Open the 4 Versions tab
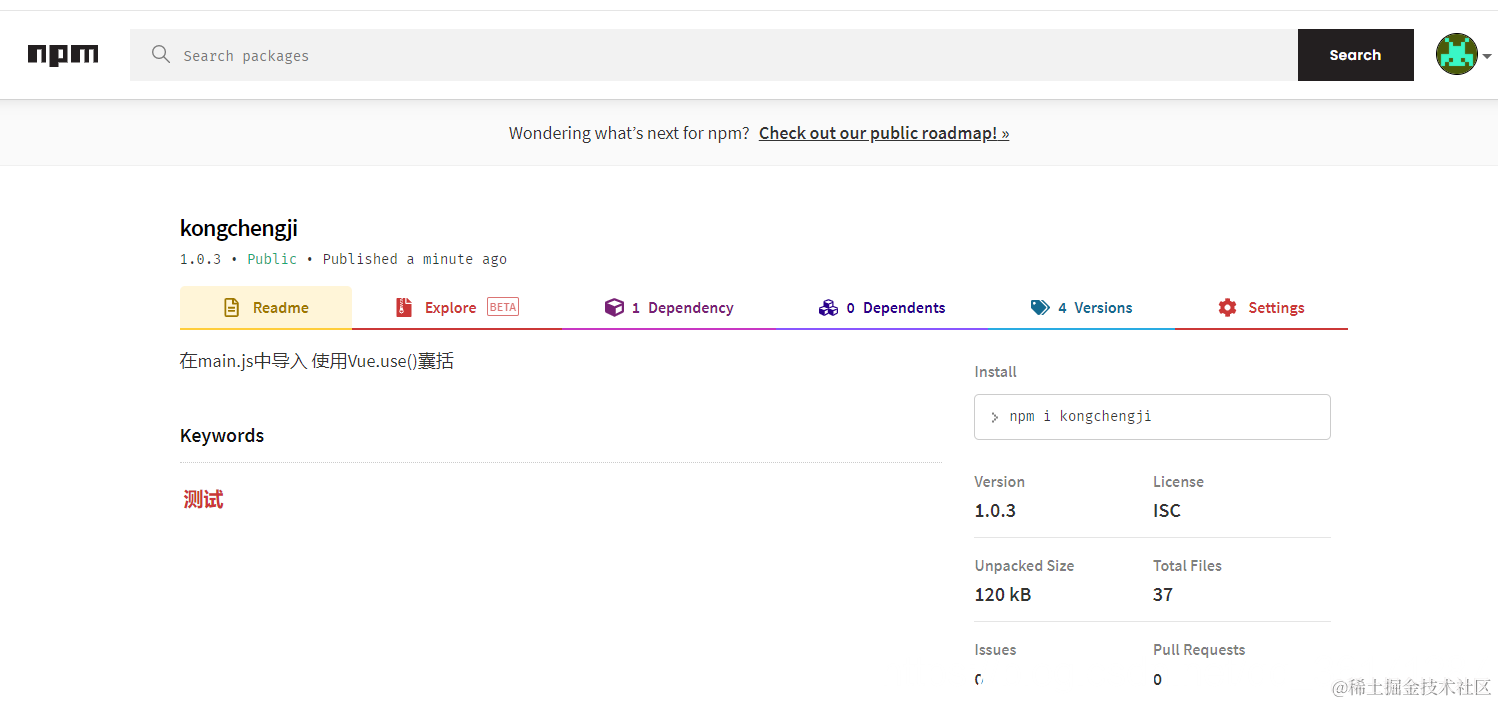The width and height of the screenshot is (1498, 704). (1082, 308)
